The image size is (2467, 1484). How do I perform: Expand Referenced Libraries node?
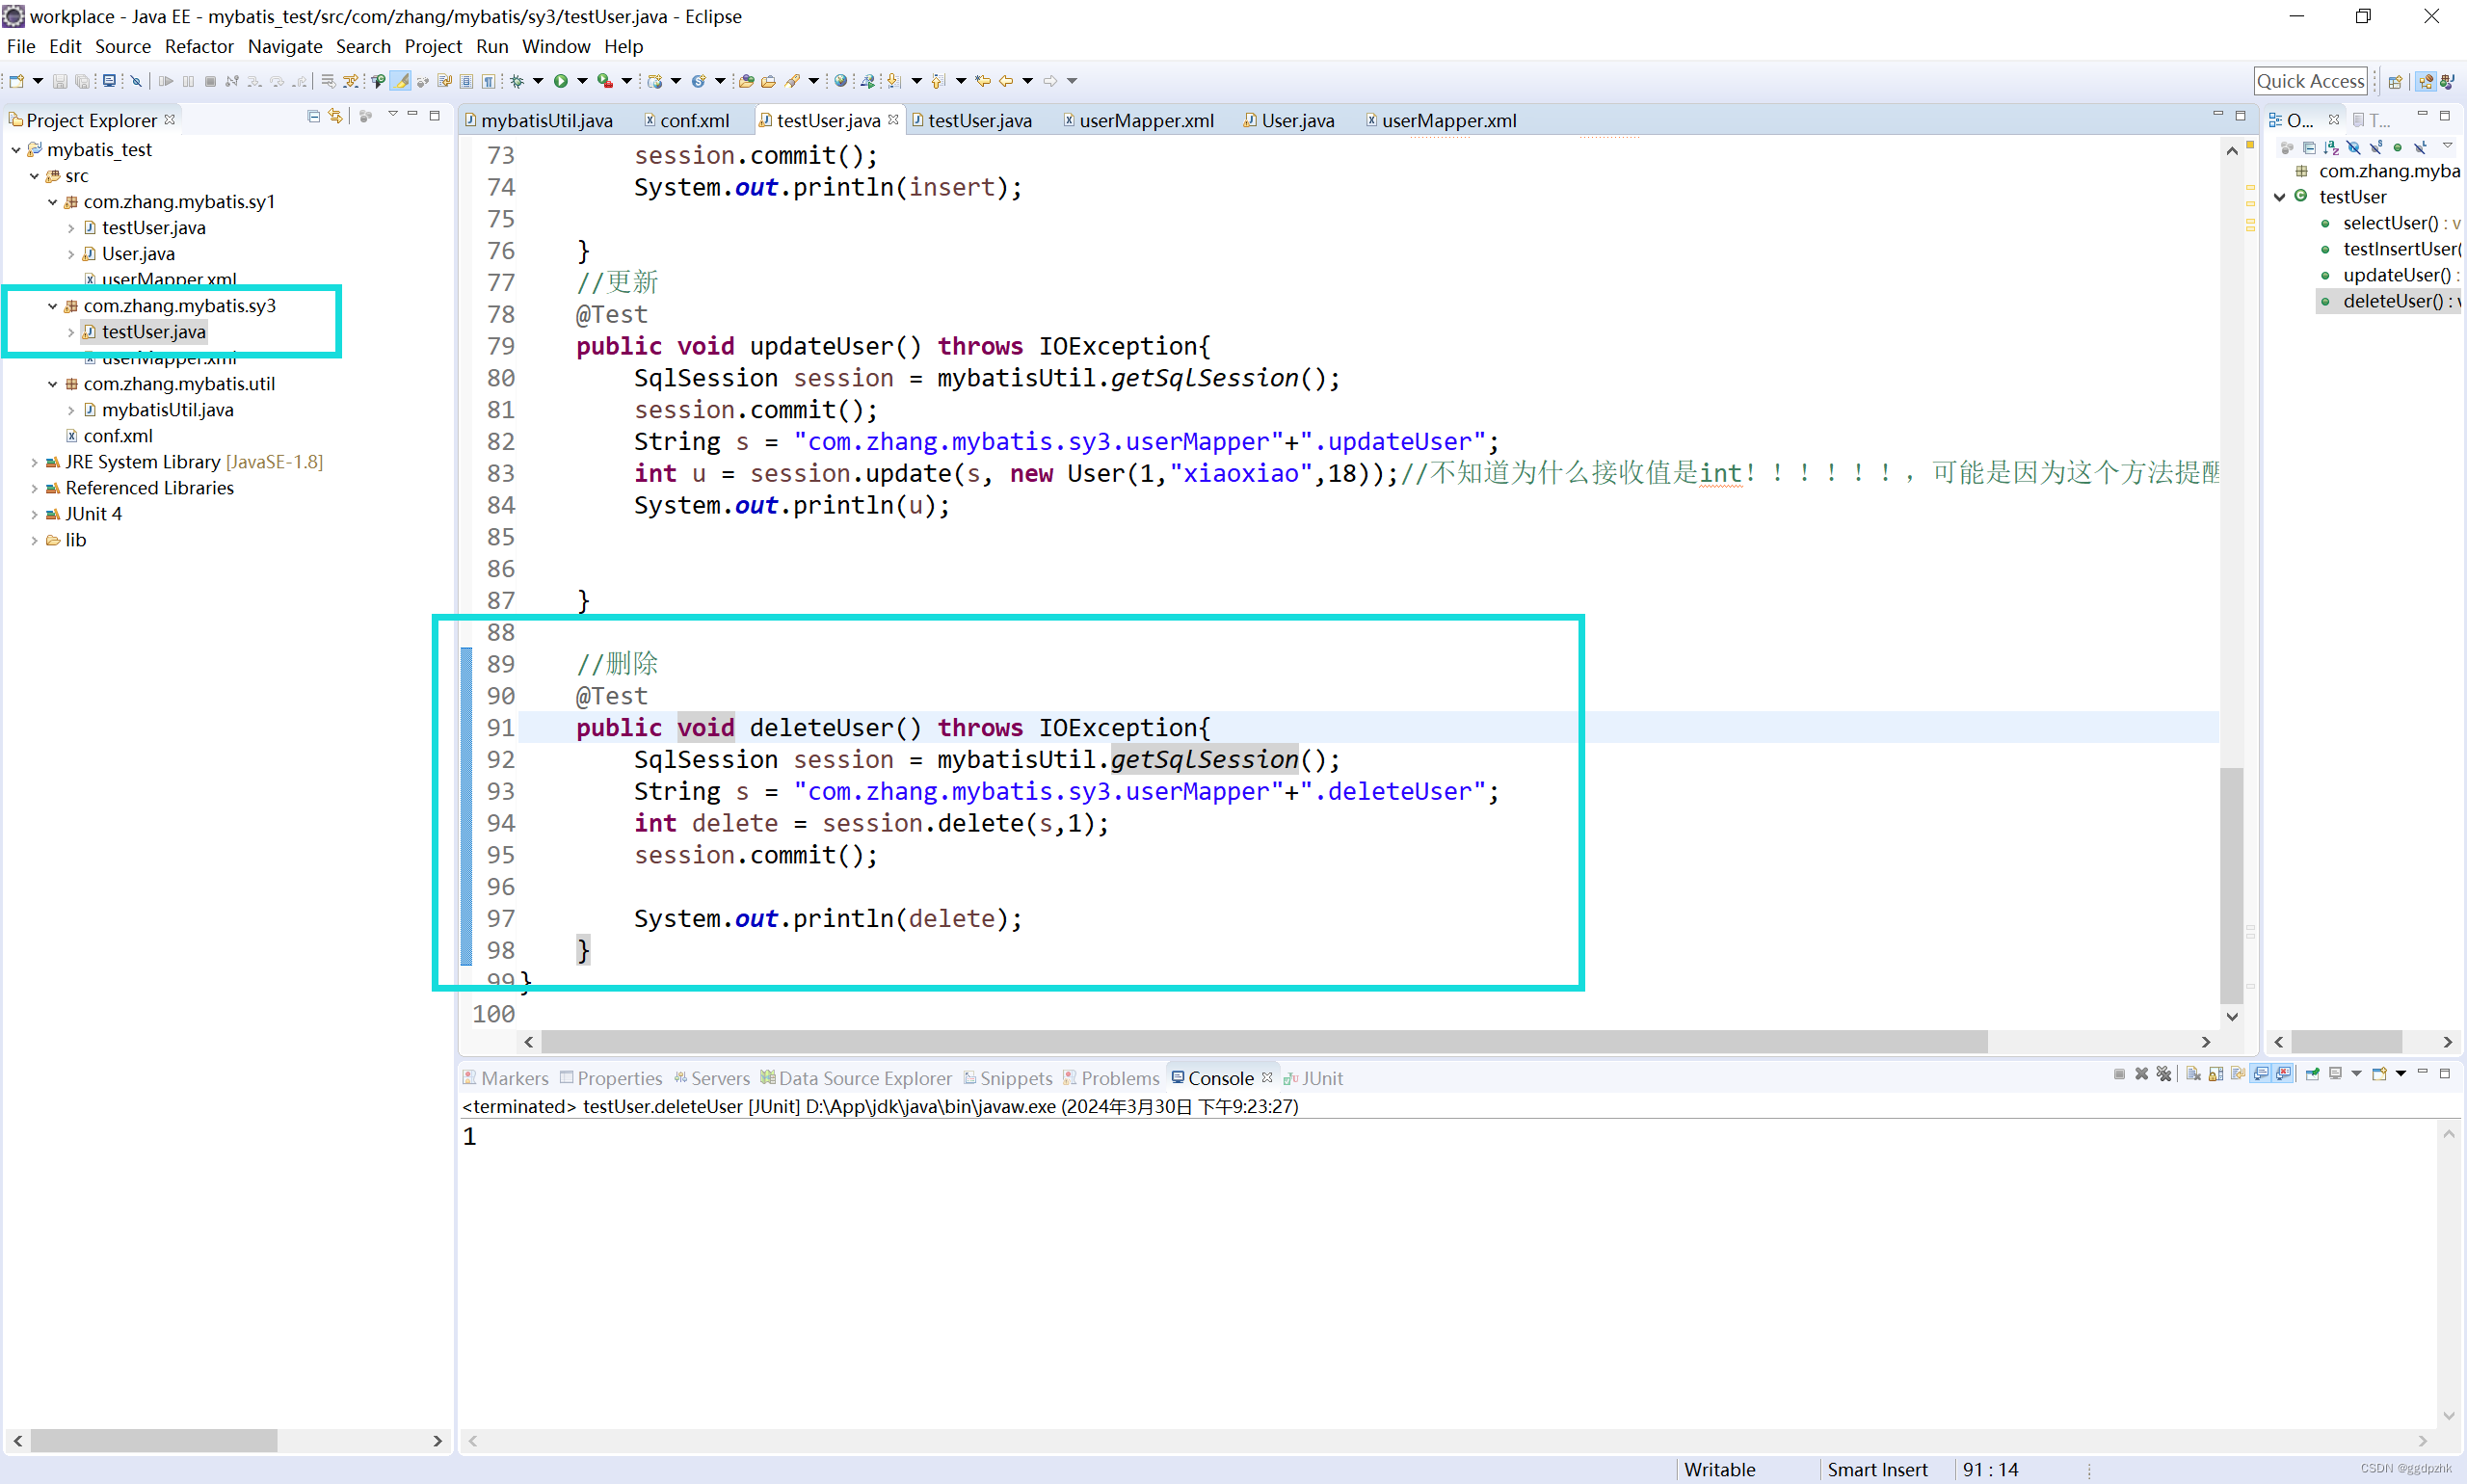click(34, 488)
